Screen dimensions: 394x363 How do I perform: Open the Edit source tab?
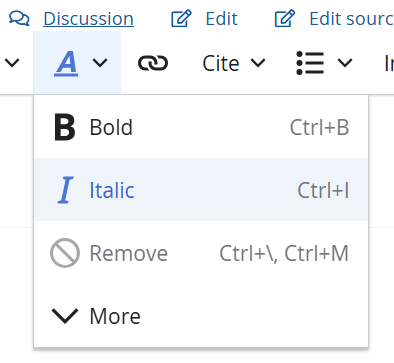[x=351, y=19]
